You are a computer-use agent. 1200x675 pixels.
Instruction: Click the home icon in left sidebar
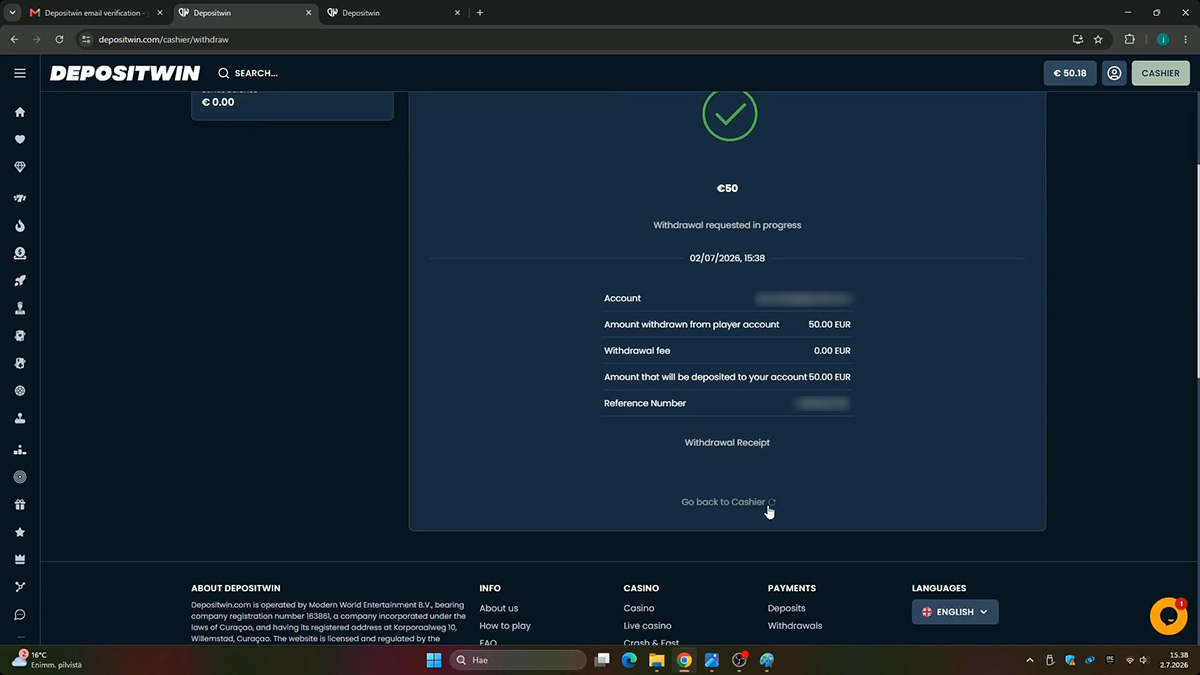(x=20, y=112)
